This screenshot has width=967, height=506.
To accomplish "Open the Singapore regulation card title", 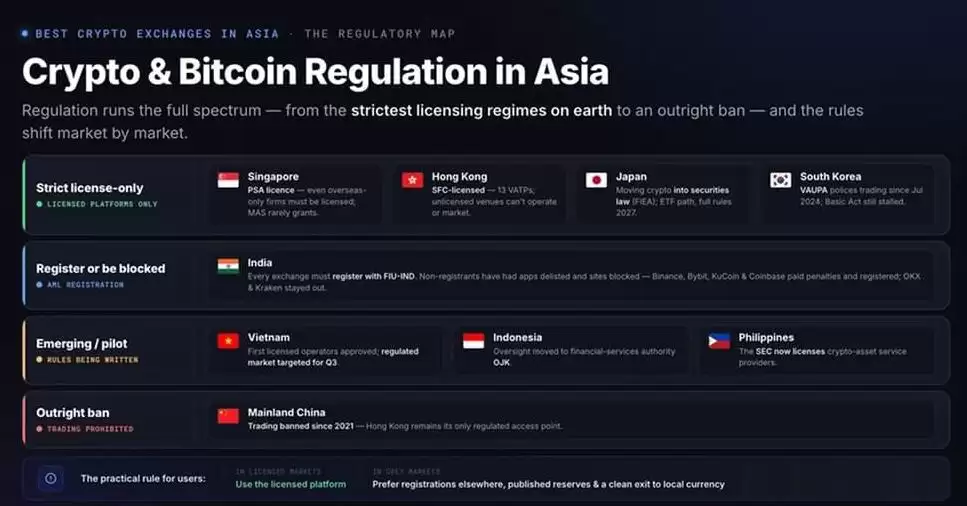I will pyautogui.click(x=273, y=176).
